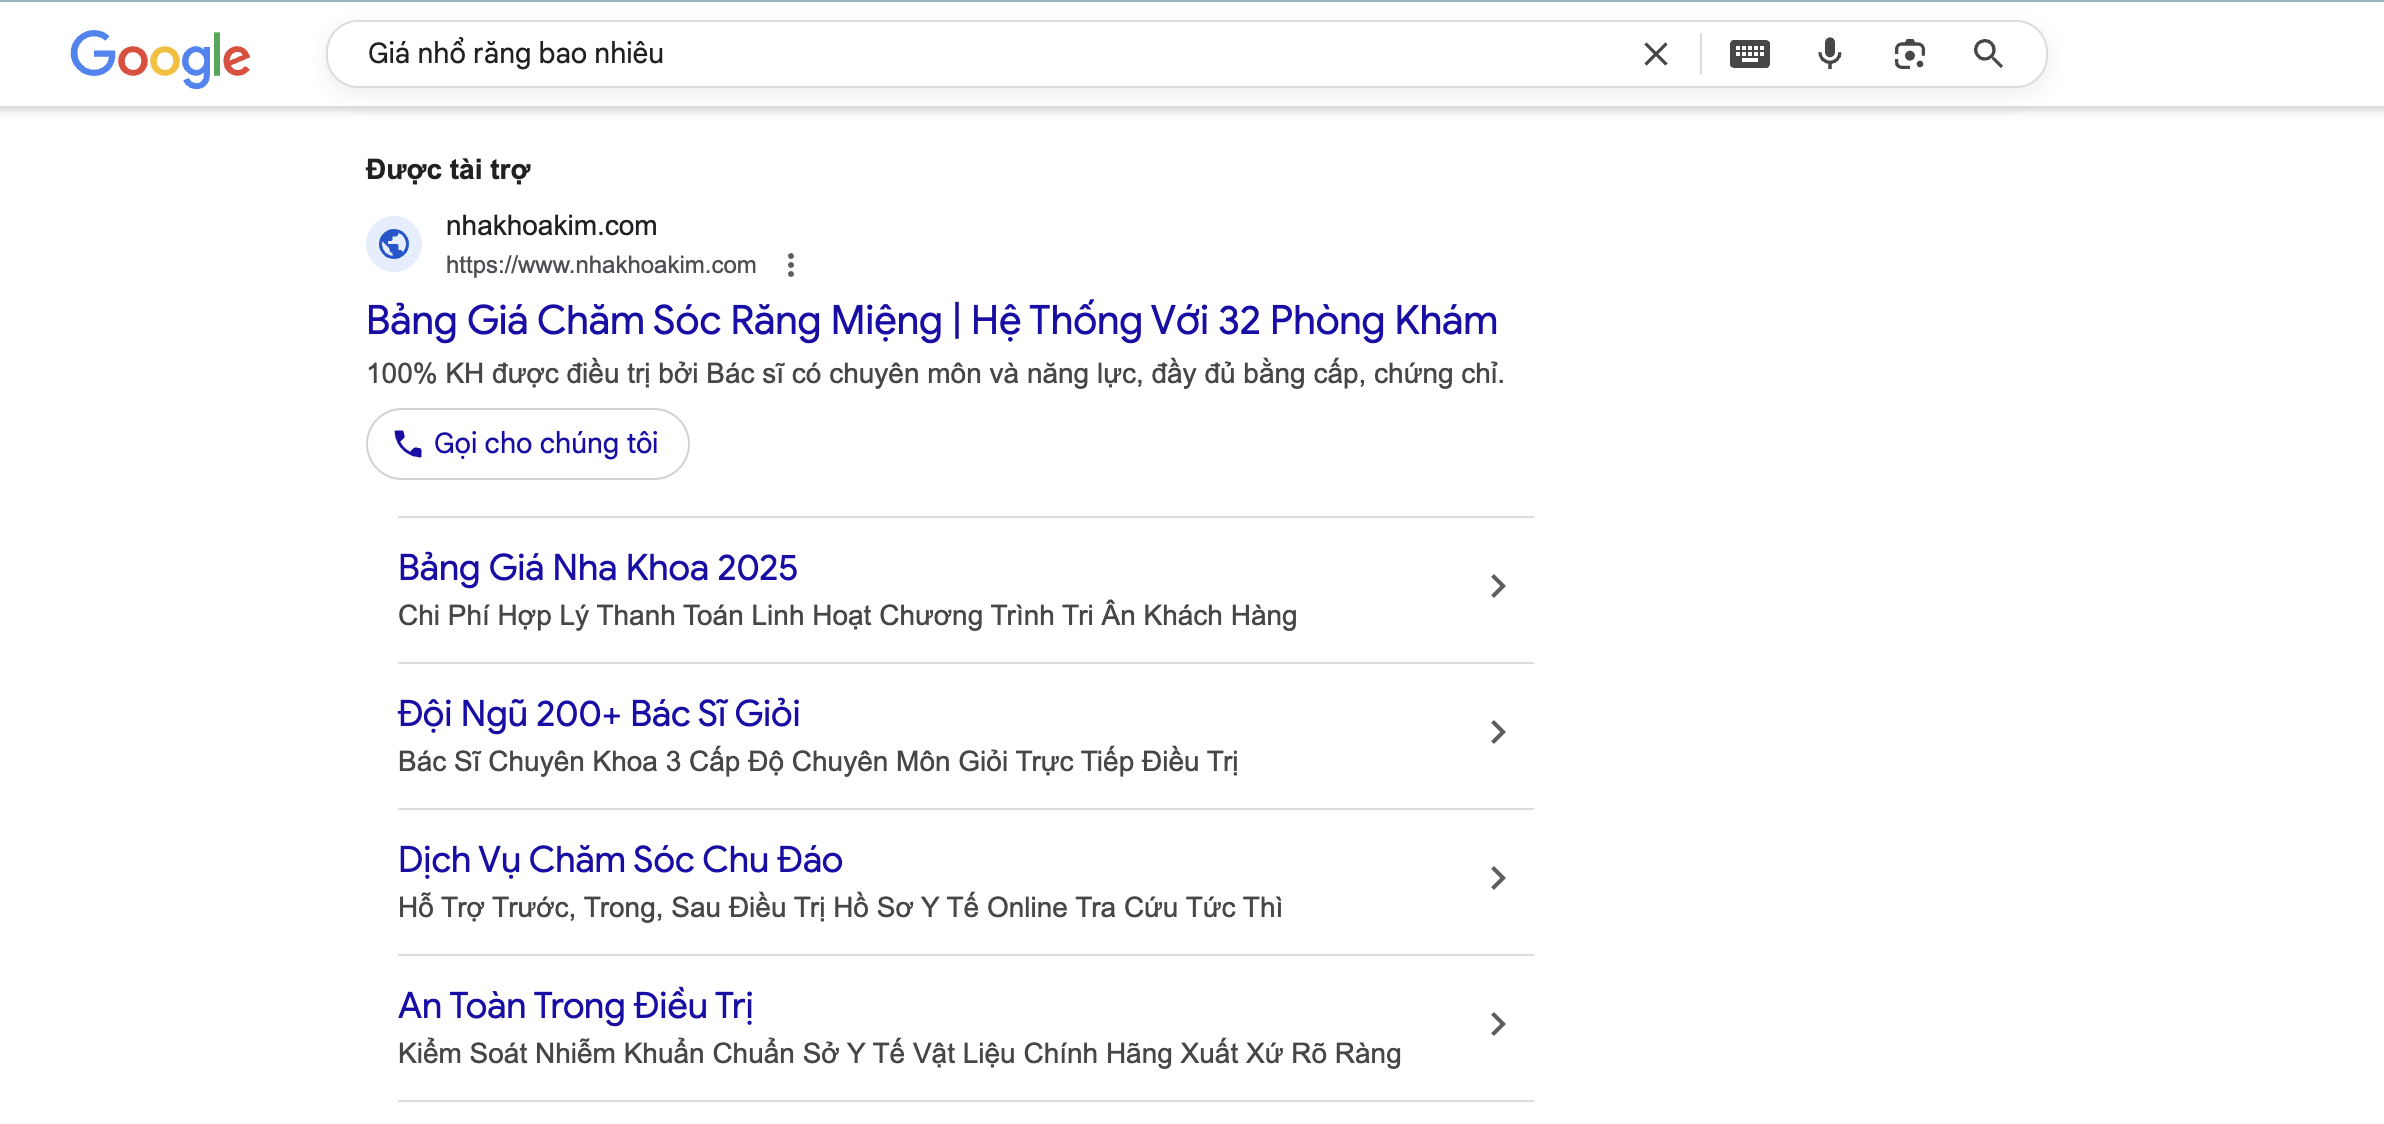Click the phone icon in the call button
This screenshot has width=2384, height=1124.
408,444
